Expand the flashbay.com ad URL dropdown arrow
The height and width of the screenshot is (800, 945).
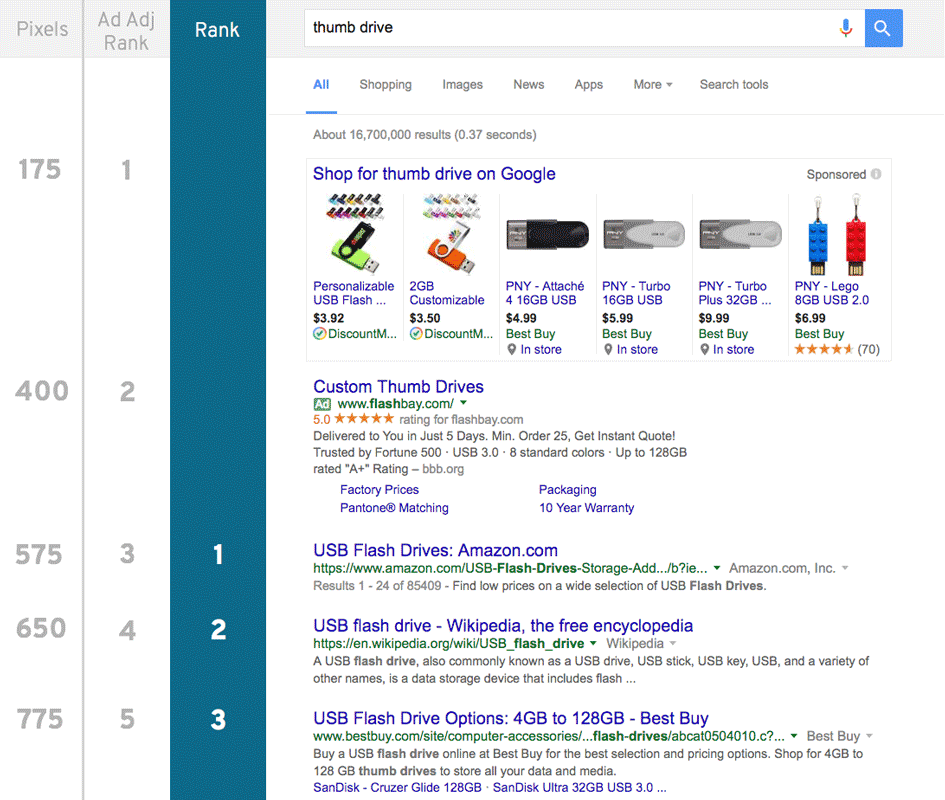[x=463, y=403]
